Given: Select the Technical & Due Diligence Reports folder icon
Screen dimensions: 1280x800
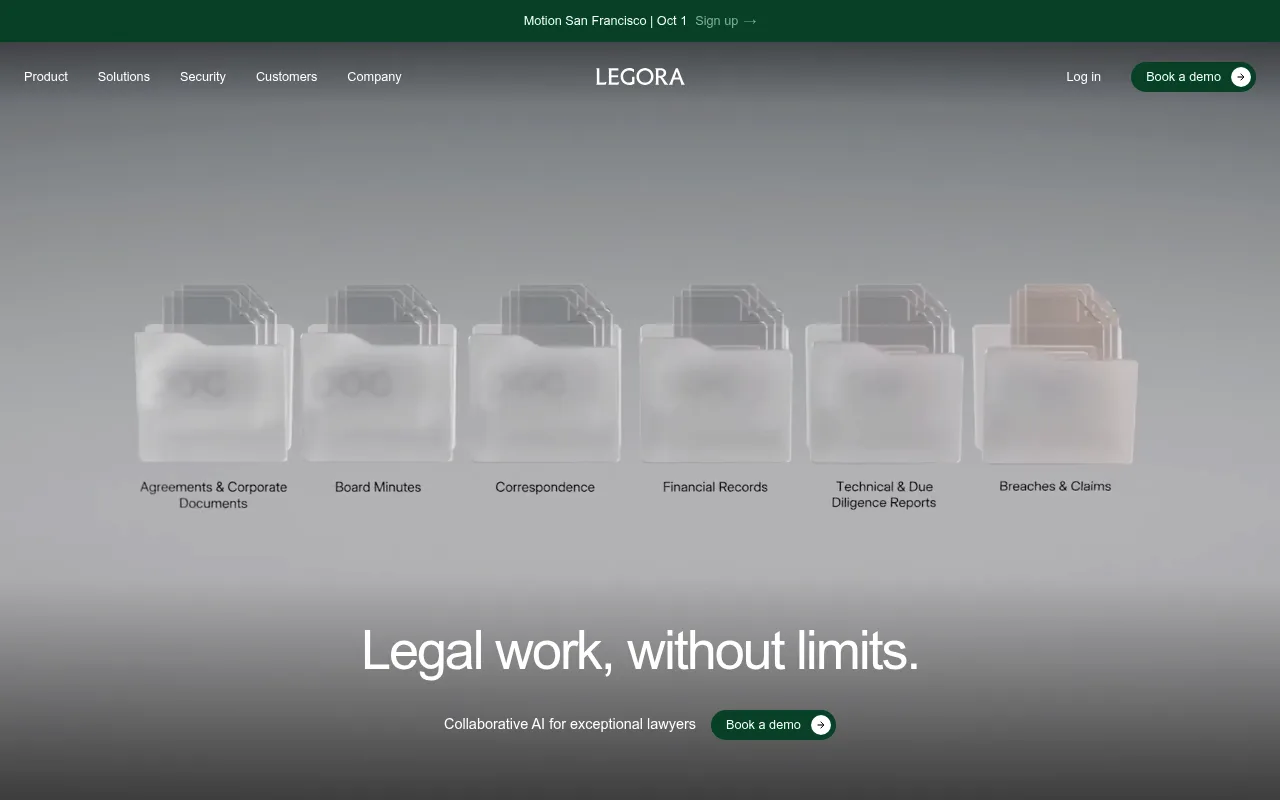Looking at the screenshot, I should (884, 373).
